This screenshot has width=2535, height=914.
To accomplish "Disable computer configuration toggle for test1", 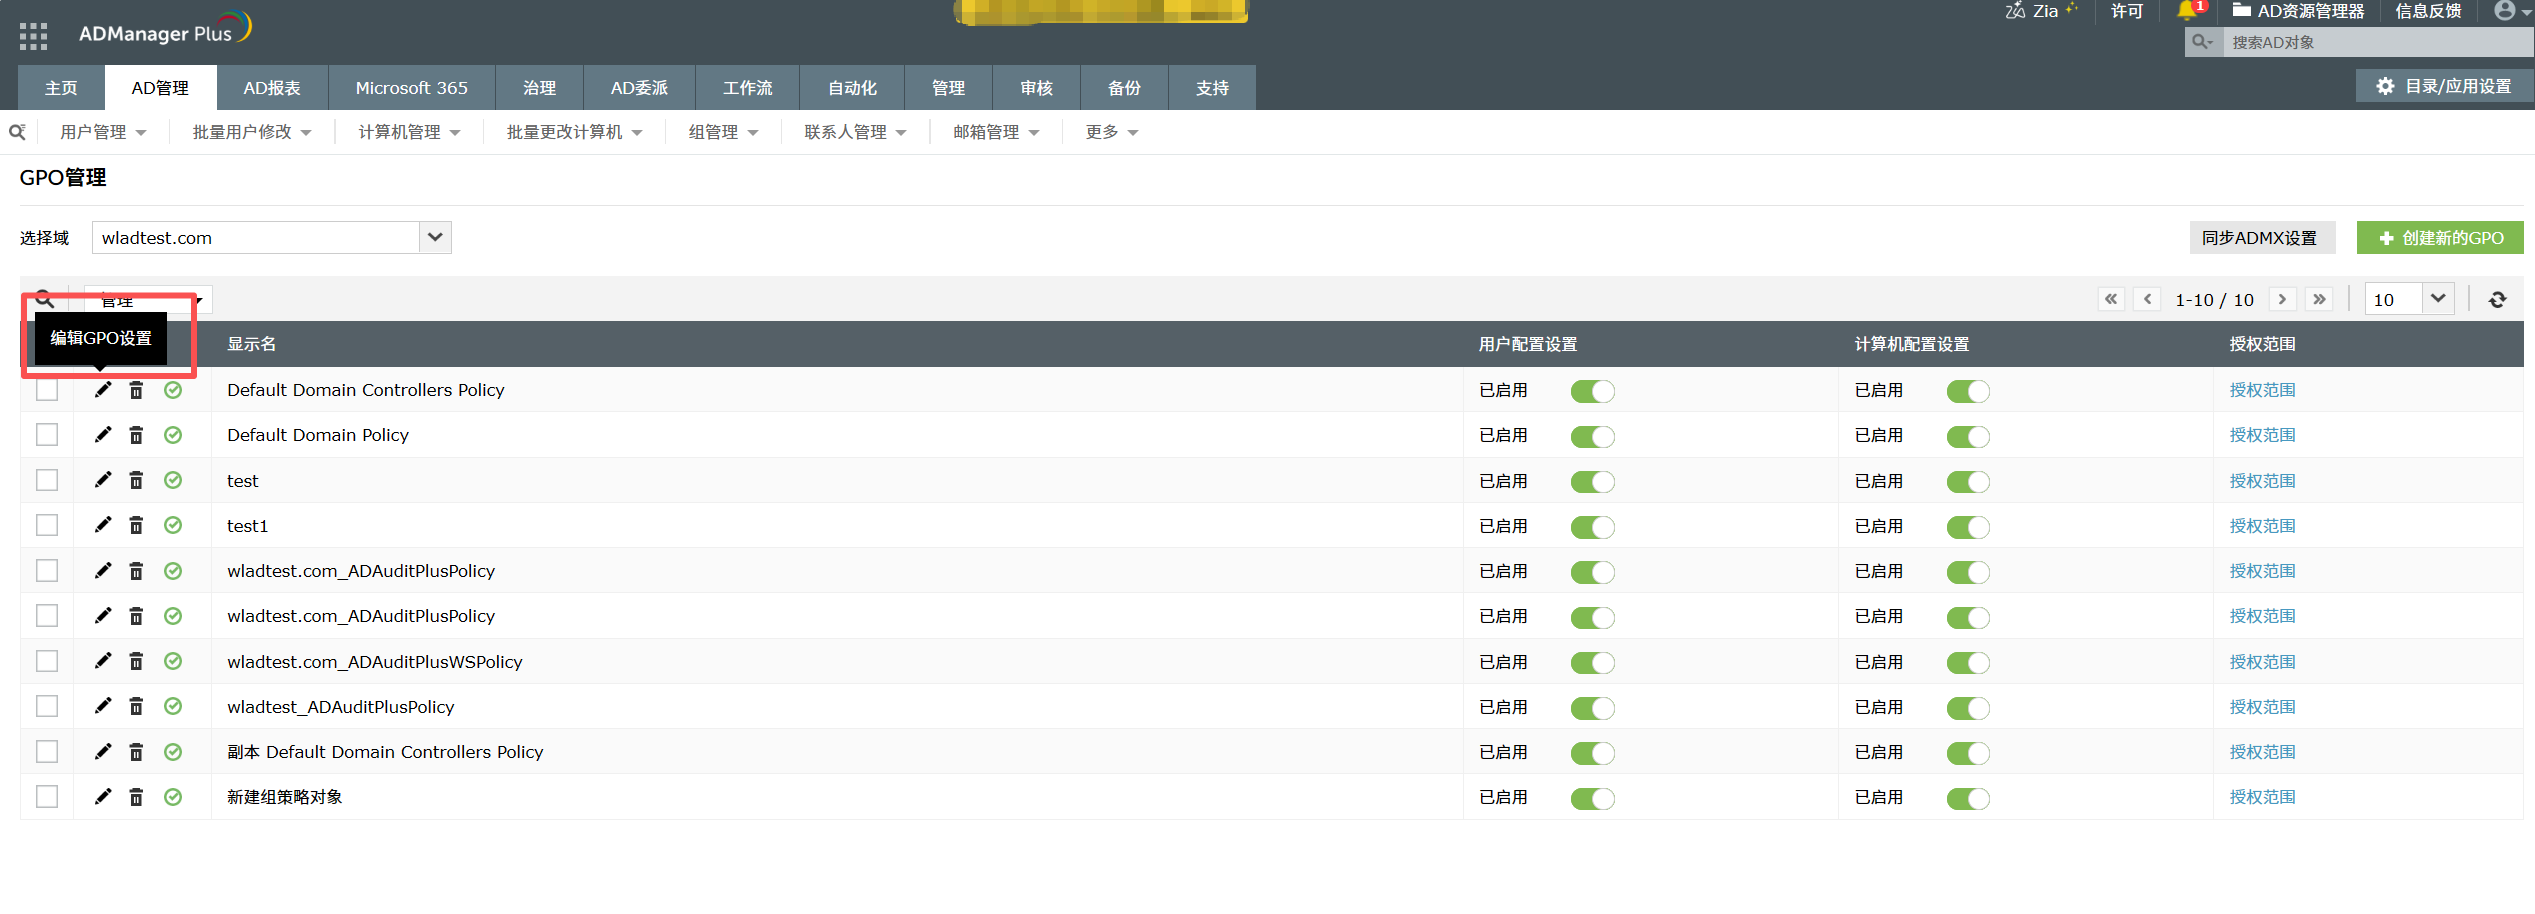I will [1967, 527].
